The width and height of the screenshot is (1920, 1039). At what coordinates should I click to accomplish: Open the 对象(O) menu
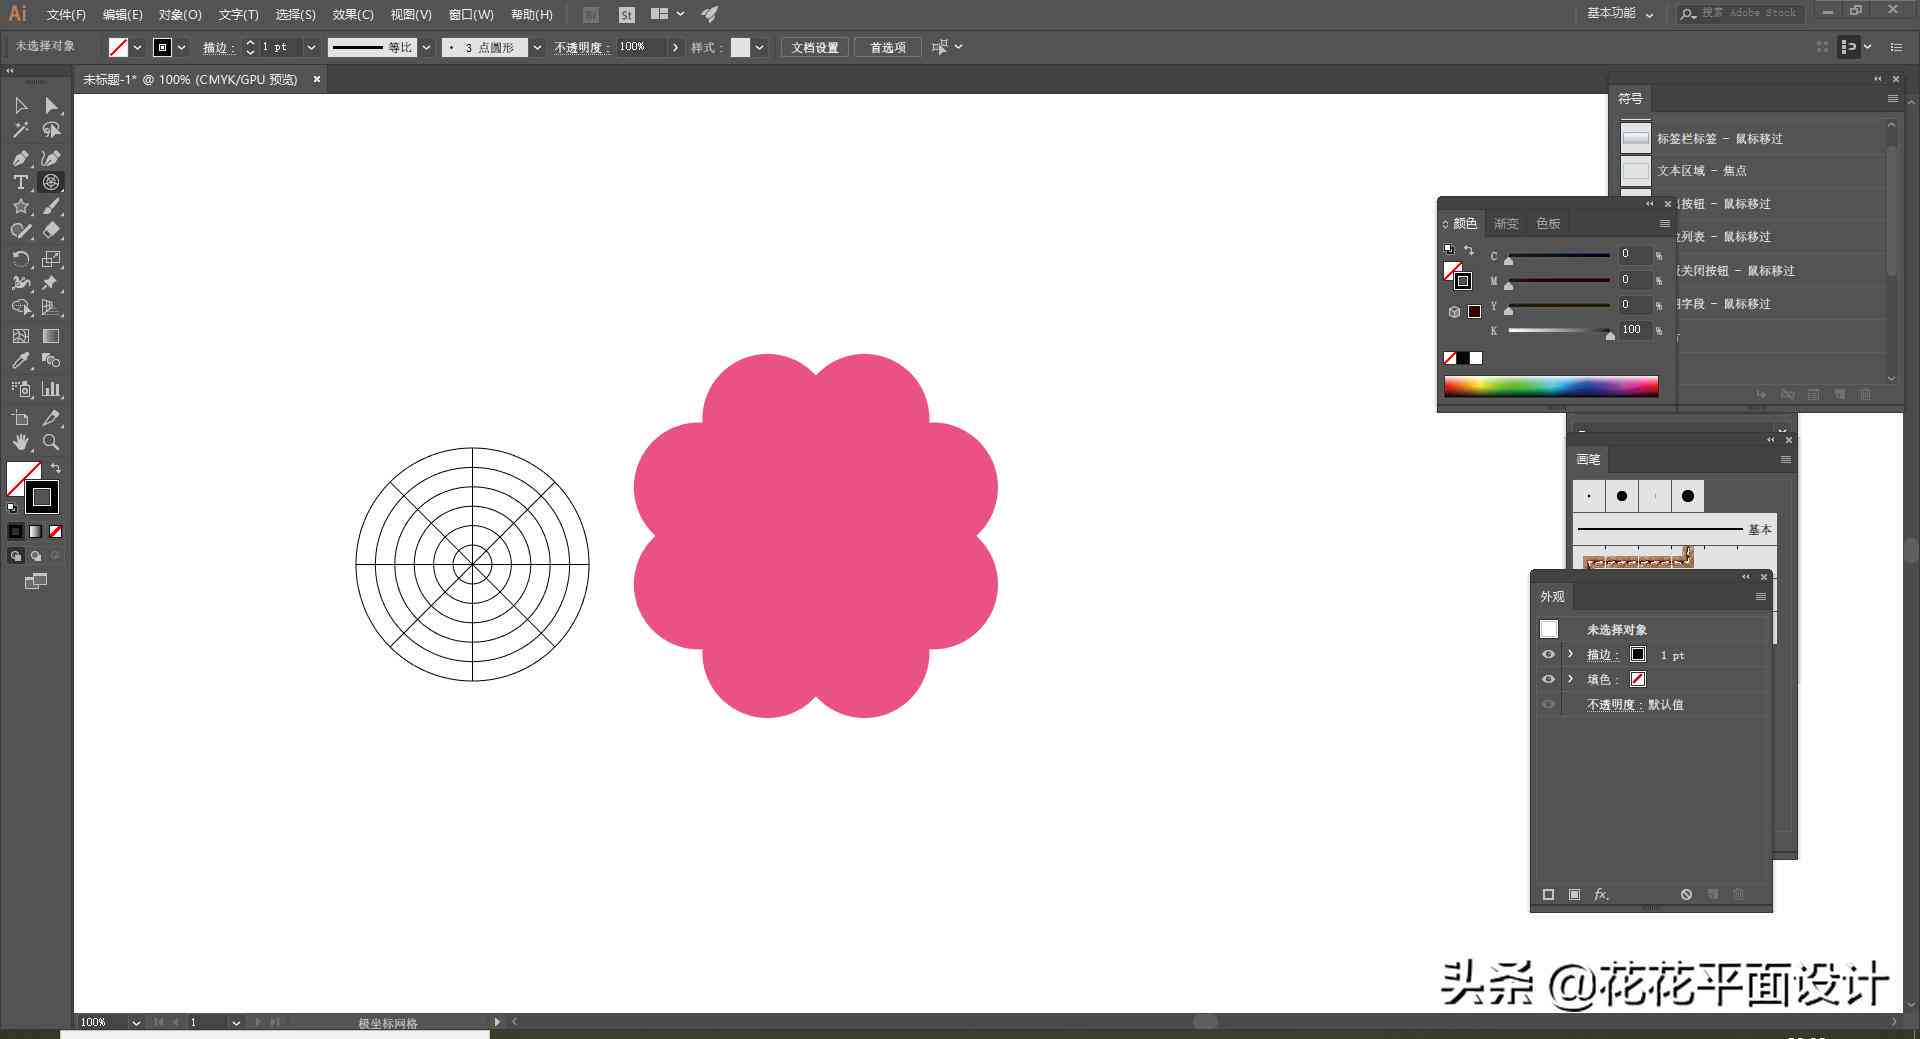click(x=180, y=14)
